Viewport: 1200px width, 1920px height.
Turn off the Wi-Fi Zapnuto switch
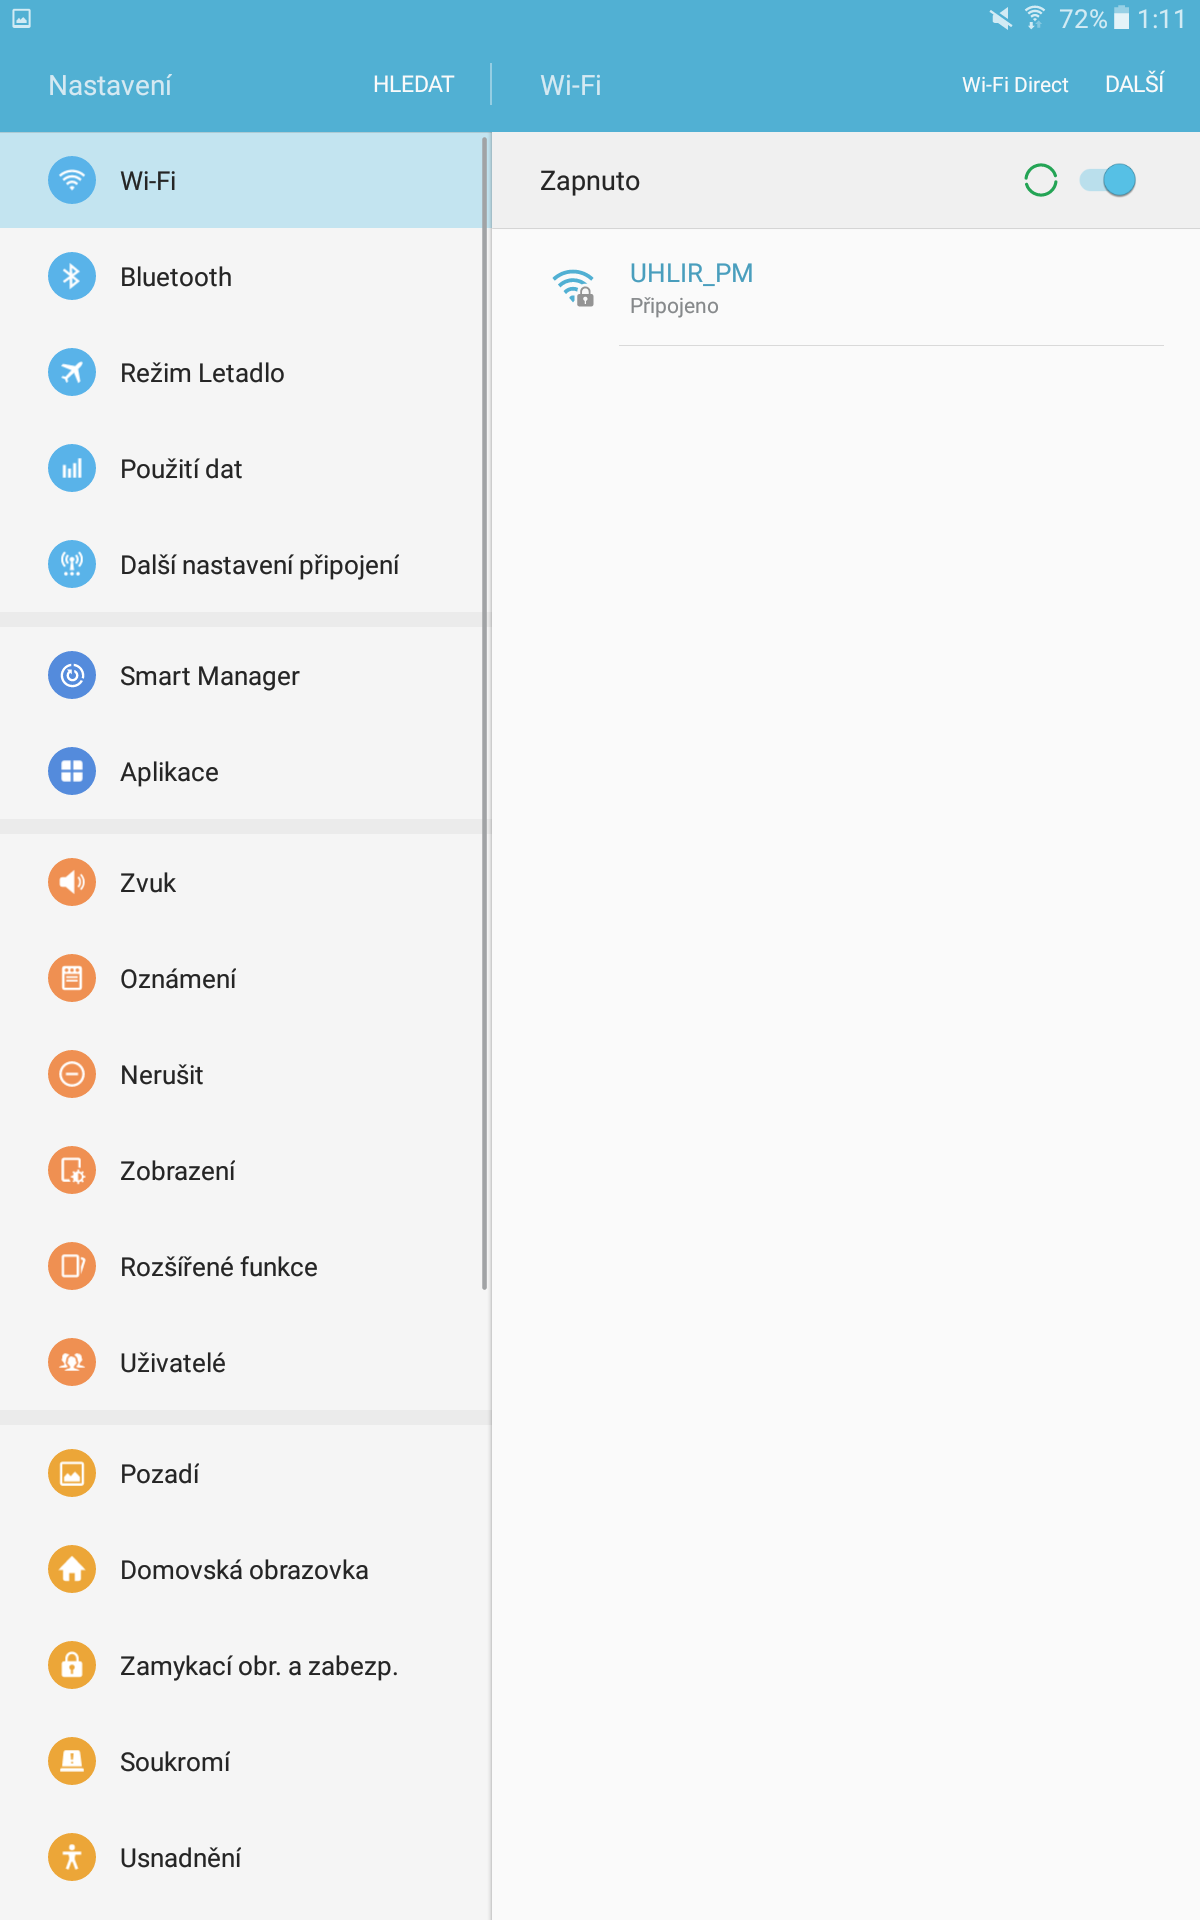[x=1108, y=180]
